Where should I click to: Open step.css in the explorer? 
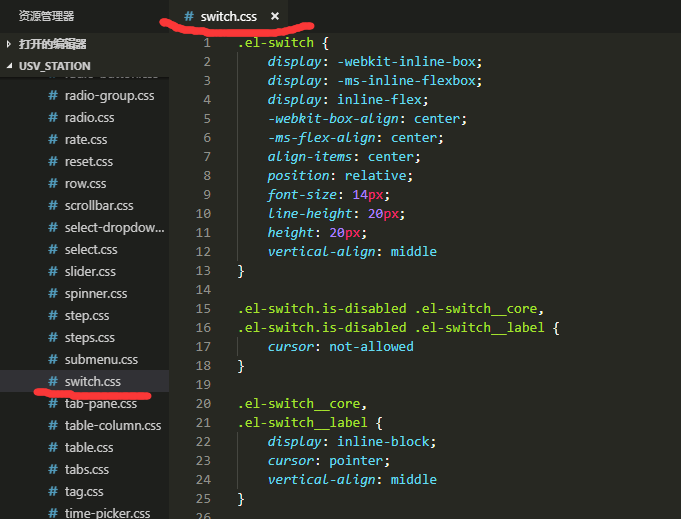pos(87,316)
